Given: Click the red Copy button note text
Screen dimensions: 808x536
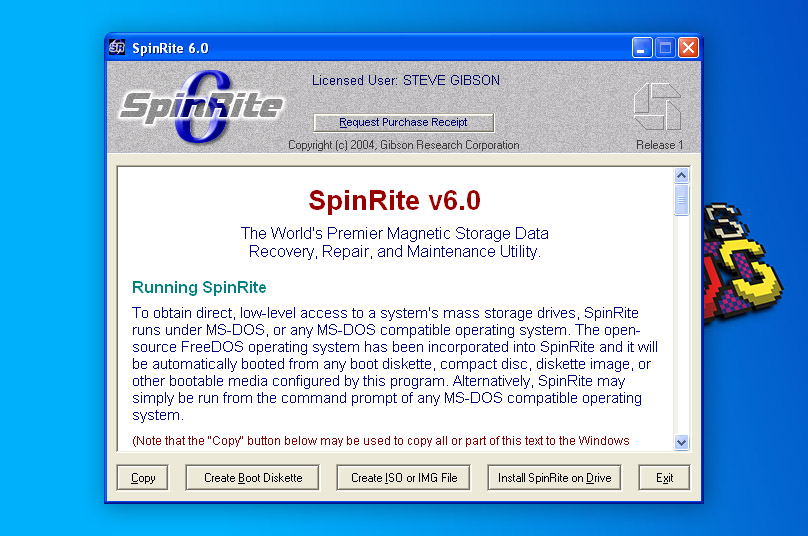Looking at the screenshot, I should [x=381, y=441].
